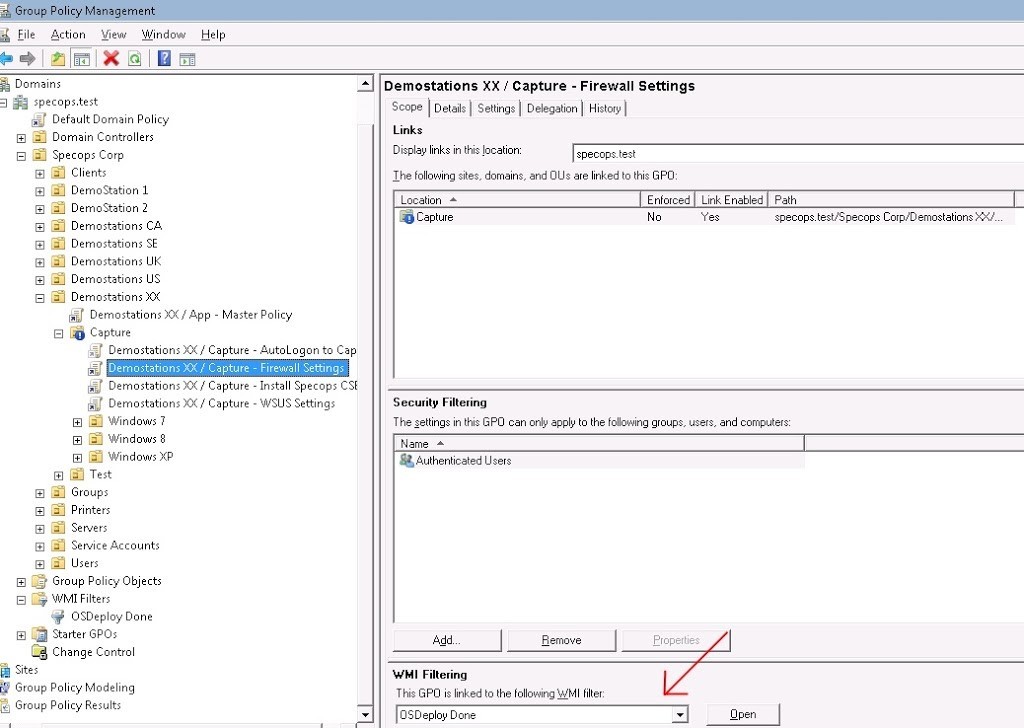The height and width of the screenshot is (728, 1024).
Task: Click the OSDeploy Done filter funnel icon
Action: point(58,616)
